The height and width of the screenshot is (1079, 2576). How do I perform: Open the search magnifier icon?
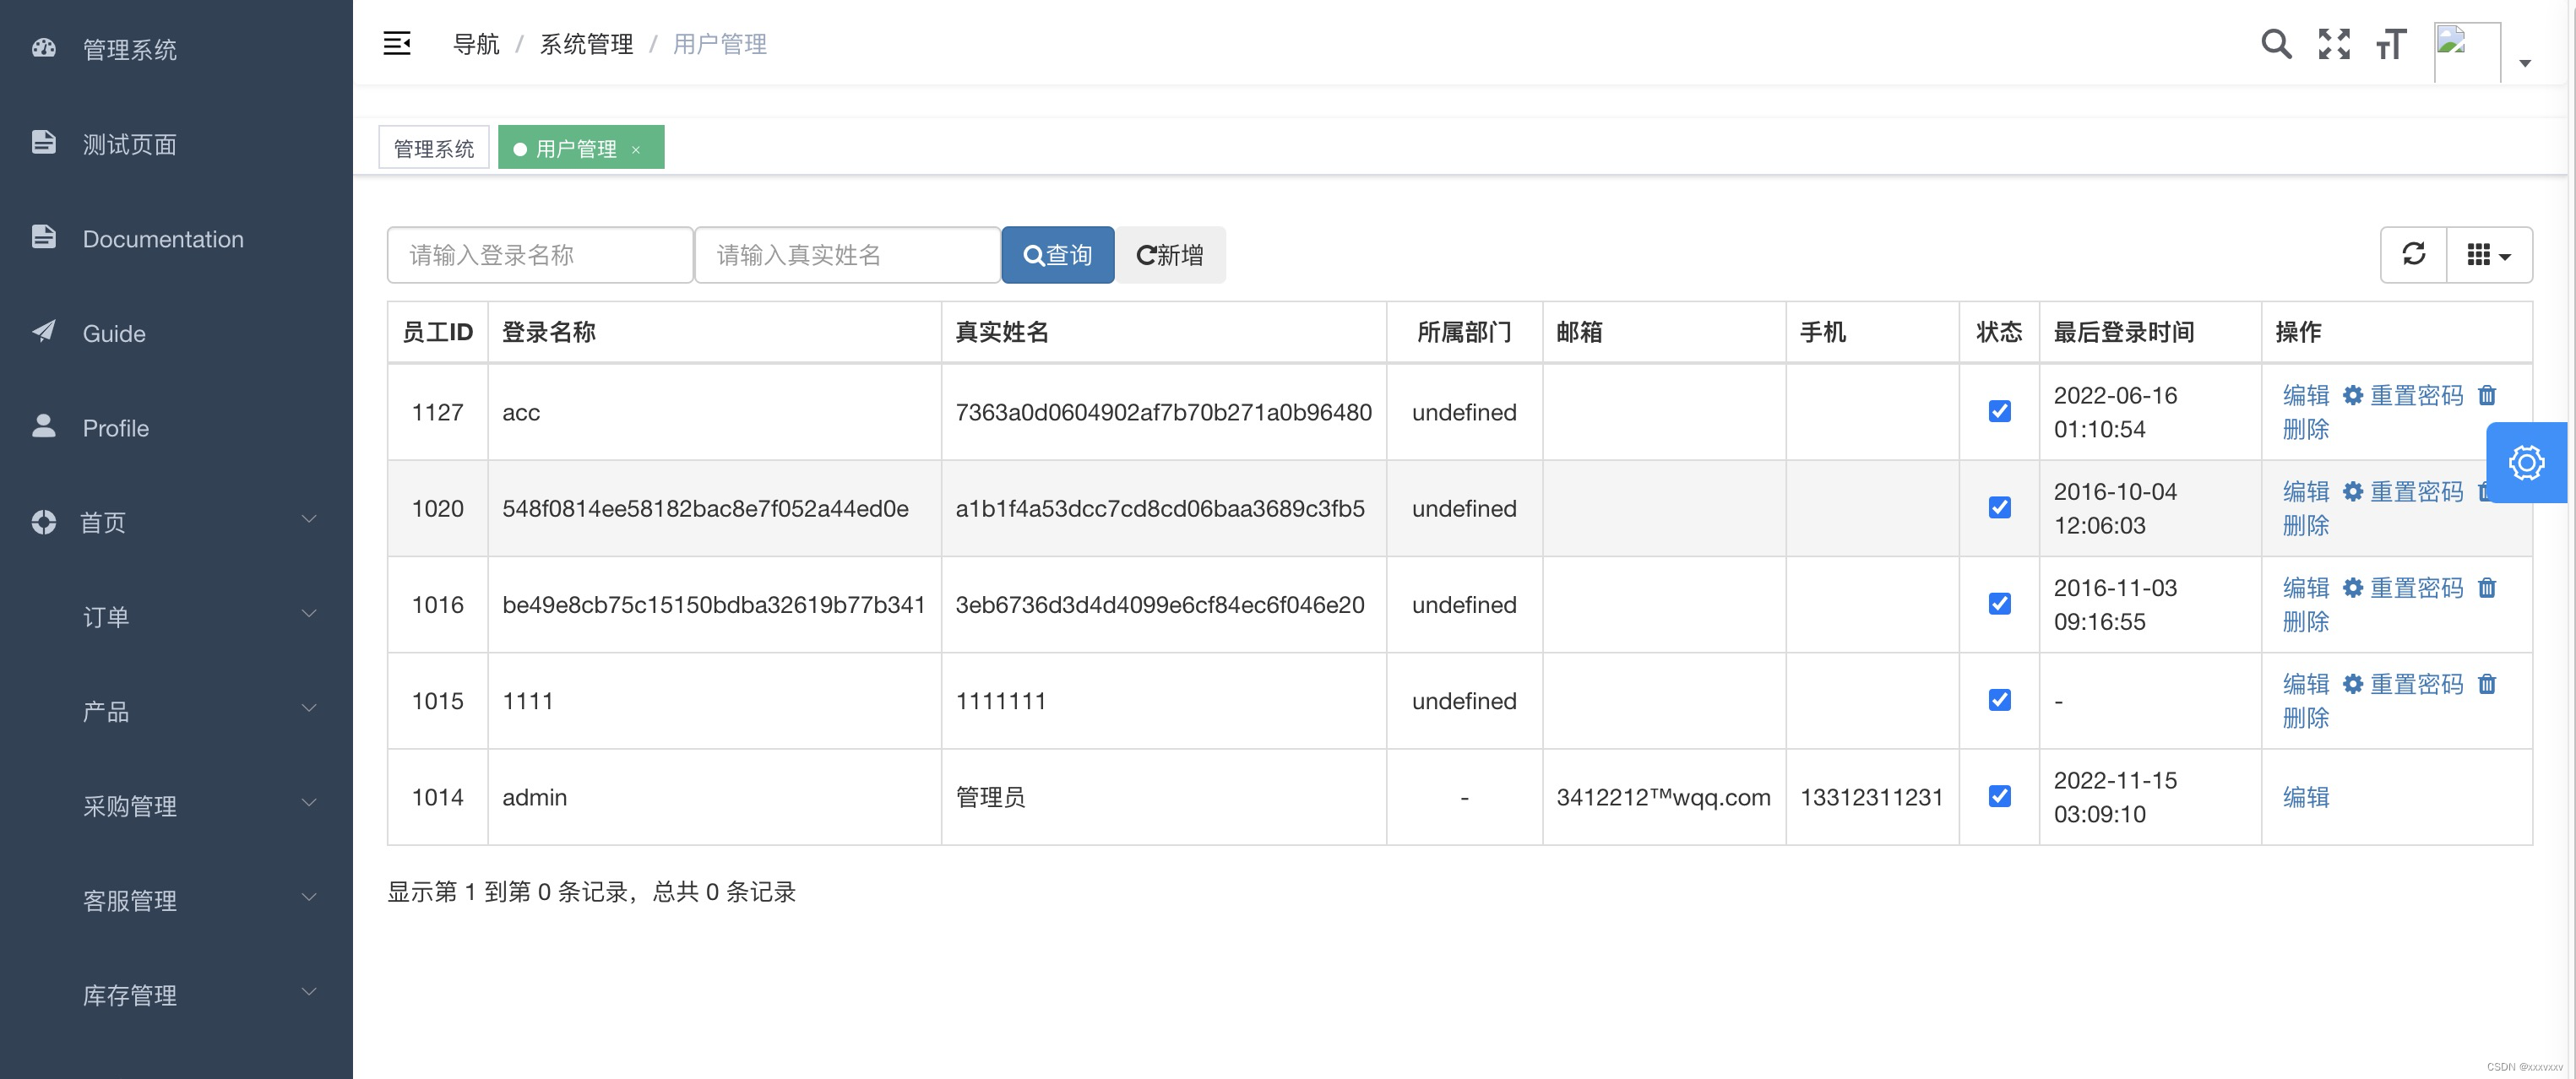[x=2276, y=44]
